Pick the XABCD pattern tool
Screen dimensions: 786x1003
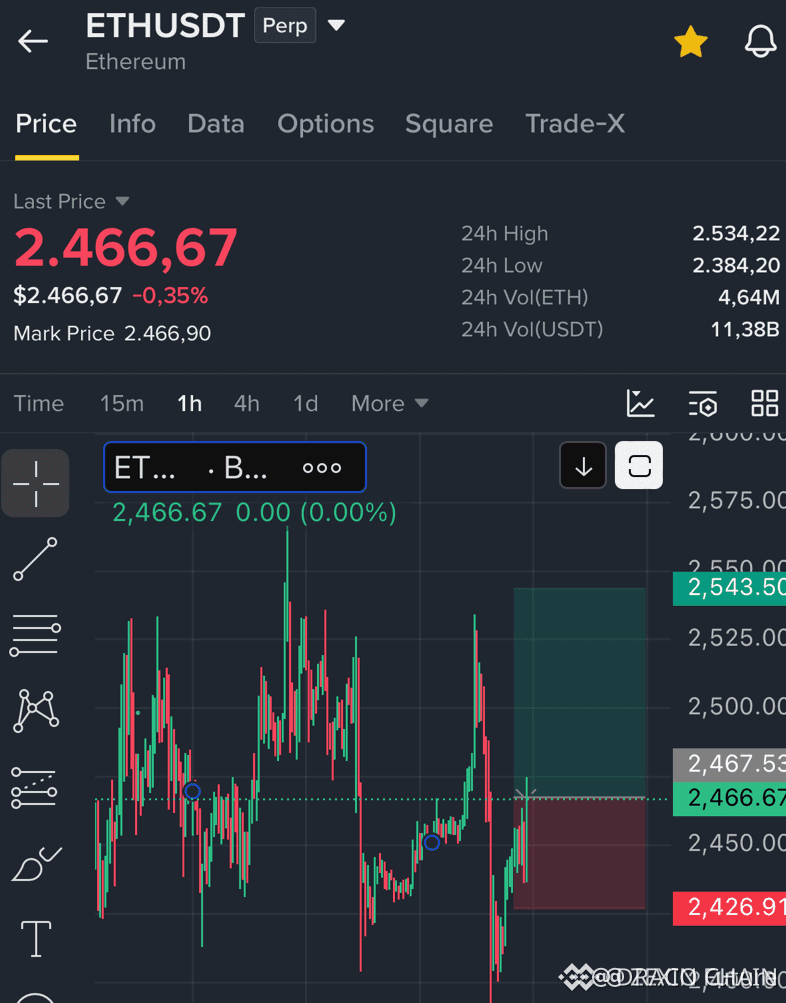36,711
